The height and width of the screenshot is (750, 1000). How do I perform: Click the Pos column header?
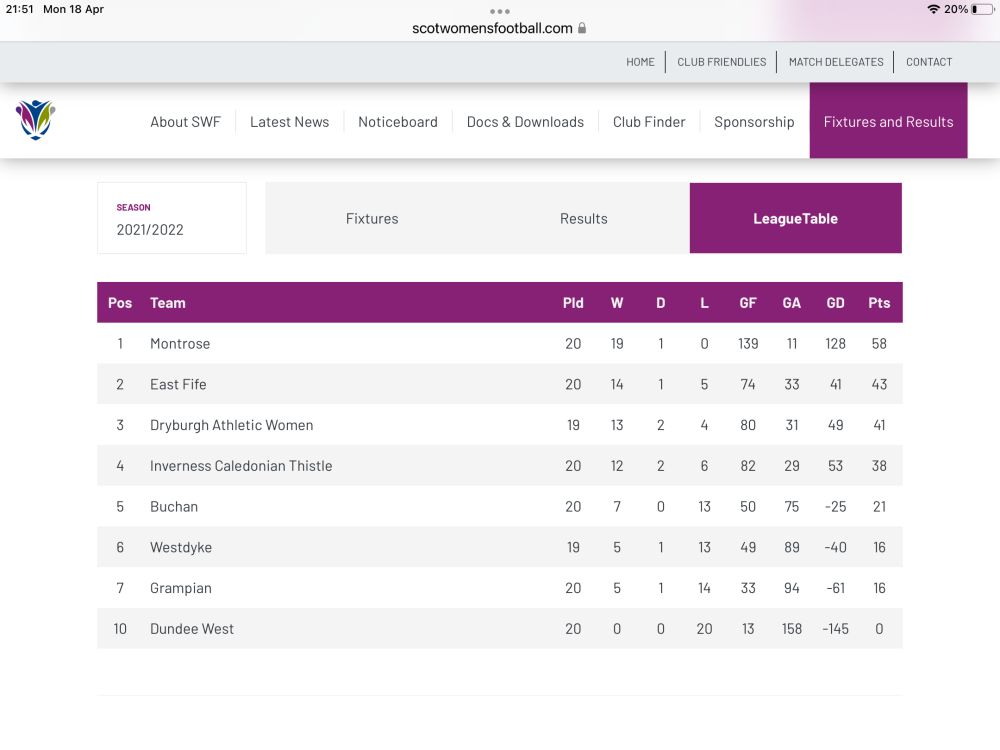(120, 303)
